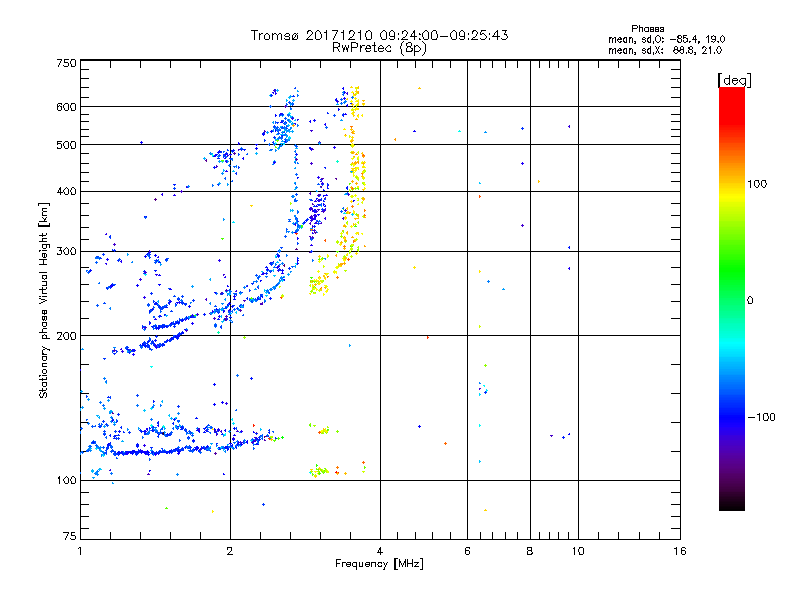Screen dimensions: 800x600
Task: Click the "RwPretec (8p)" subtitle
Action: click(x=379, y=48)
